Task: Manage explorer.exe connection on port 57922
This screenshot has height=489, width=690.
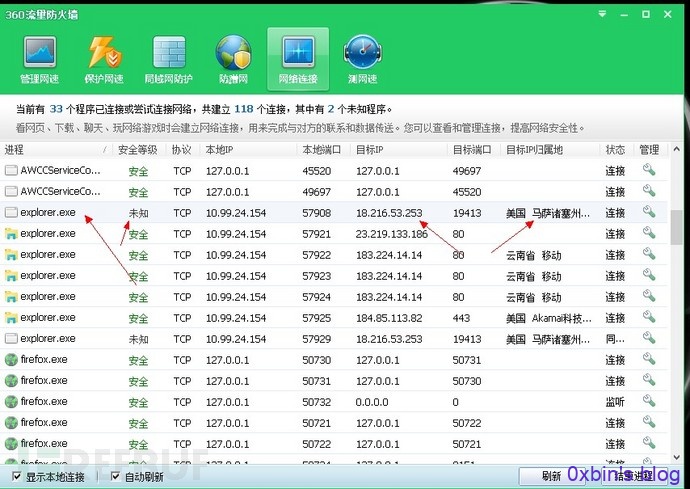Action: tap(649, 254)
